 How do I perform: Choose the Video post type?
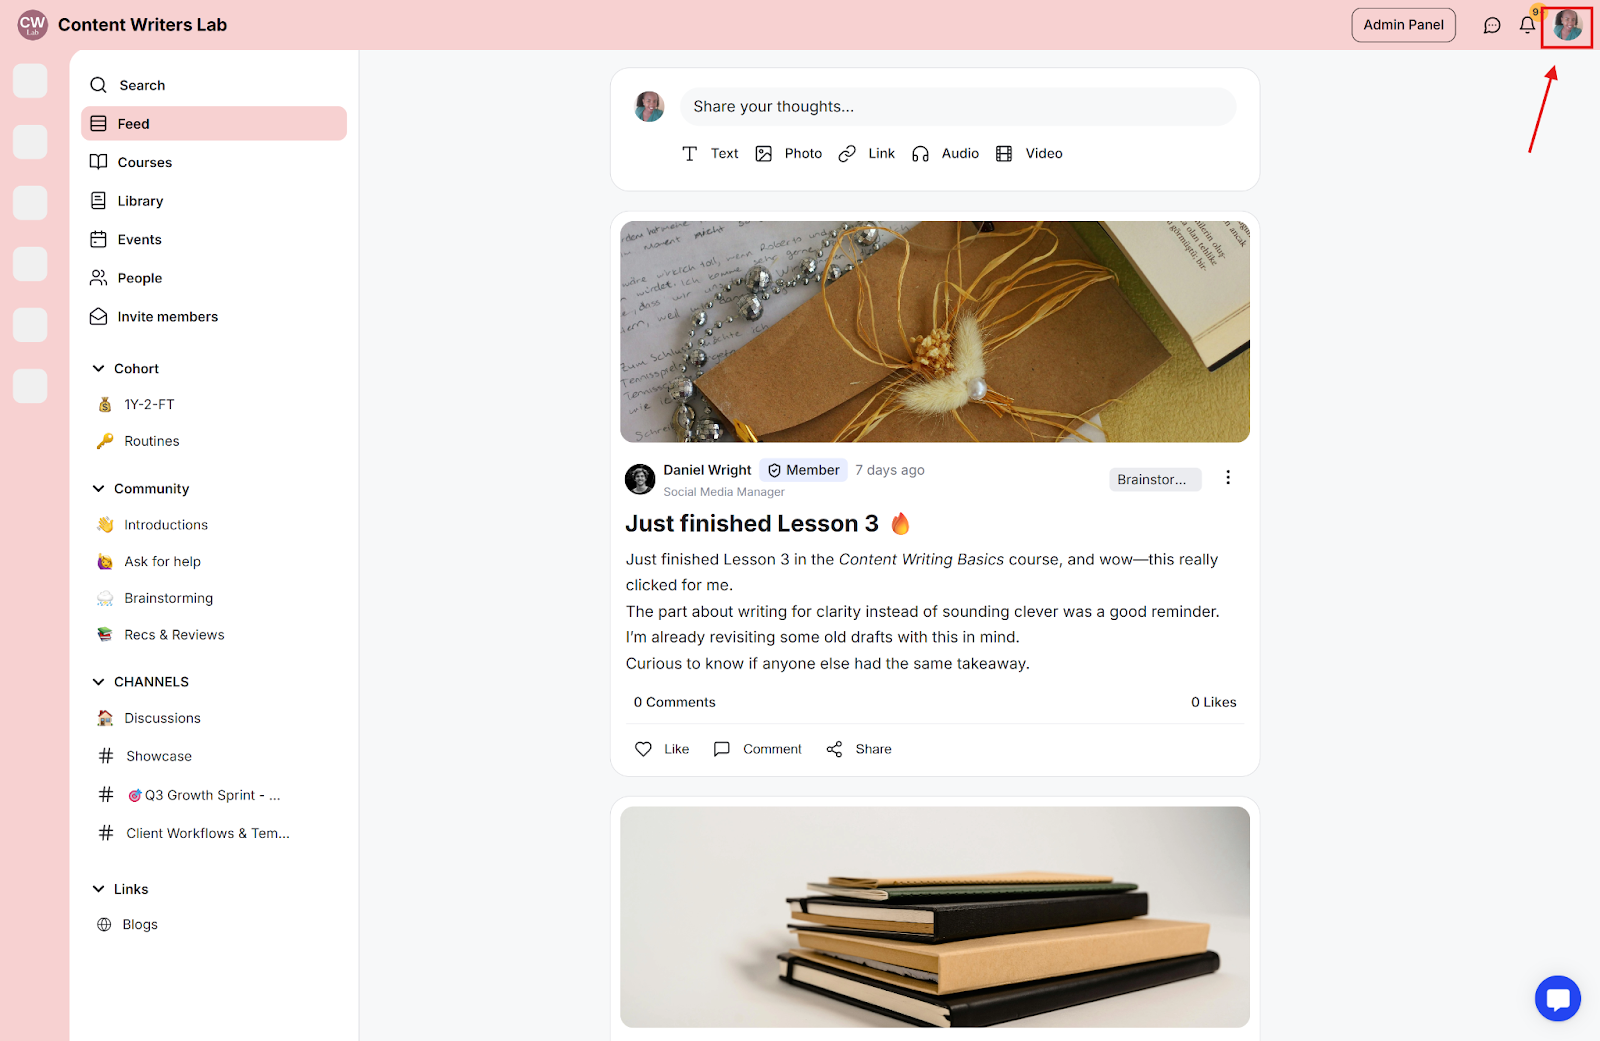tap(1029, 153)
